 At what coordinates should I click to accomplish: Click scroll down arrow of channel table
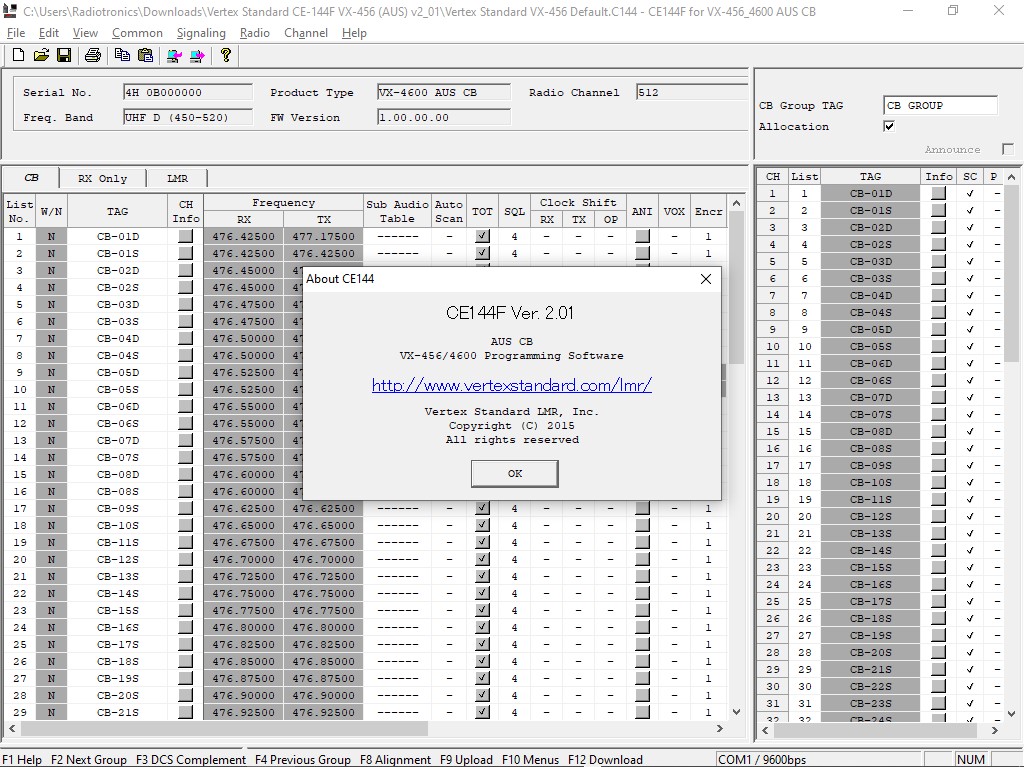(737, 712)
